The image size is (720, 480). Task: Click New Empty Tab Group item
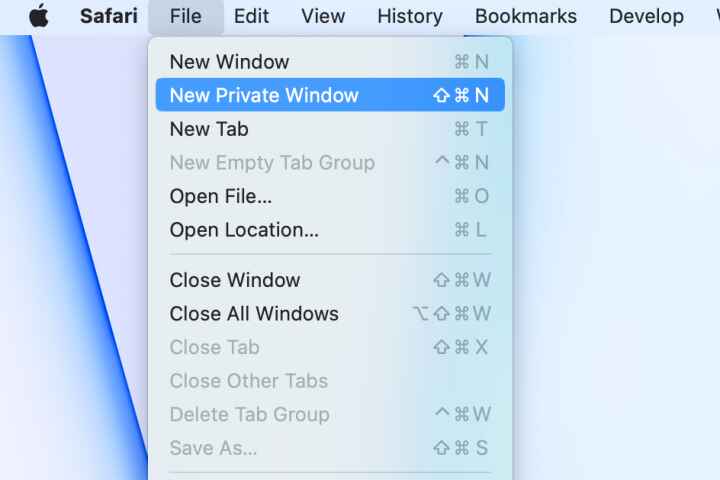pyautogui.click(x=330, y=162)
